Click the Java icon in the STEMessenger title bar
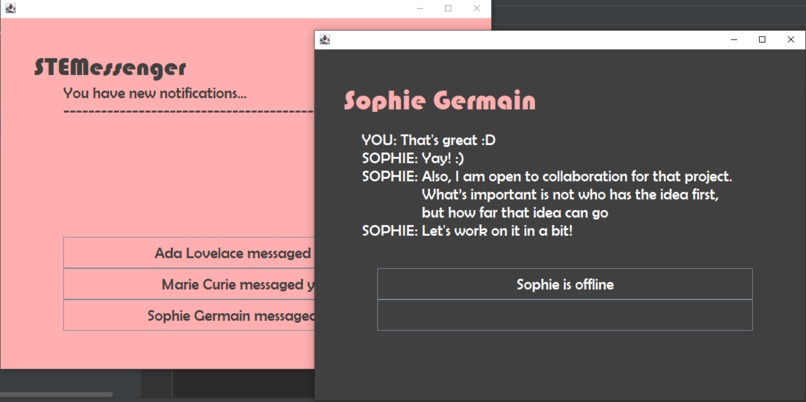 pos(10,8)
